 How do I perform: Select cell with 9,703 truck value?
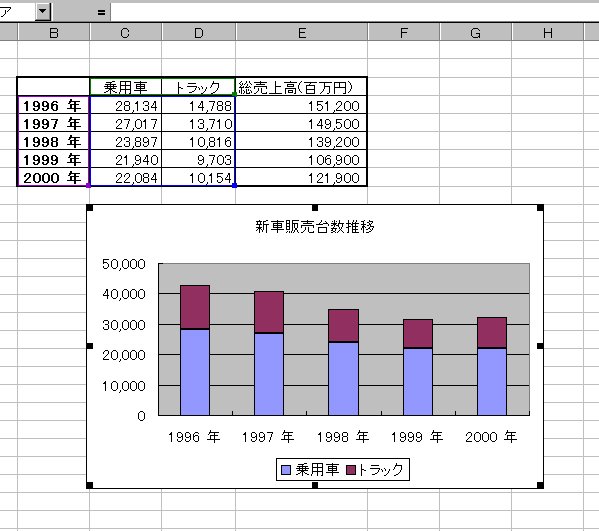198,160
